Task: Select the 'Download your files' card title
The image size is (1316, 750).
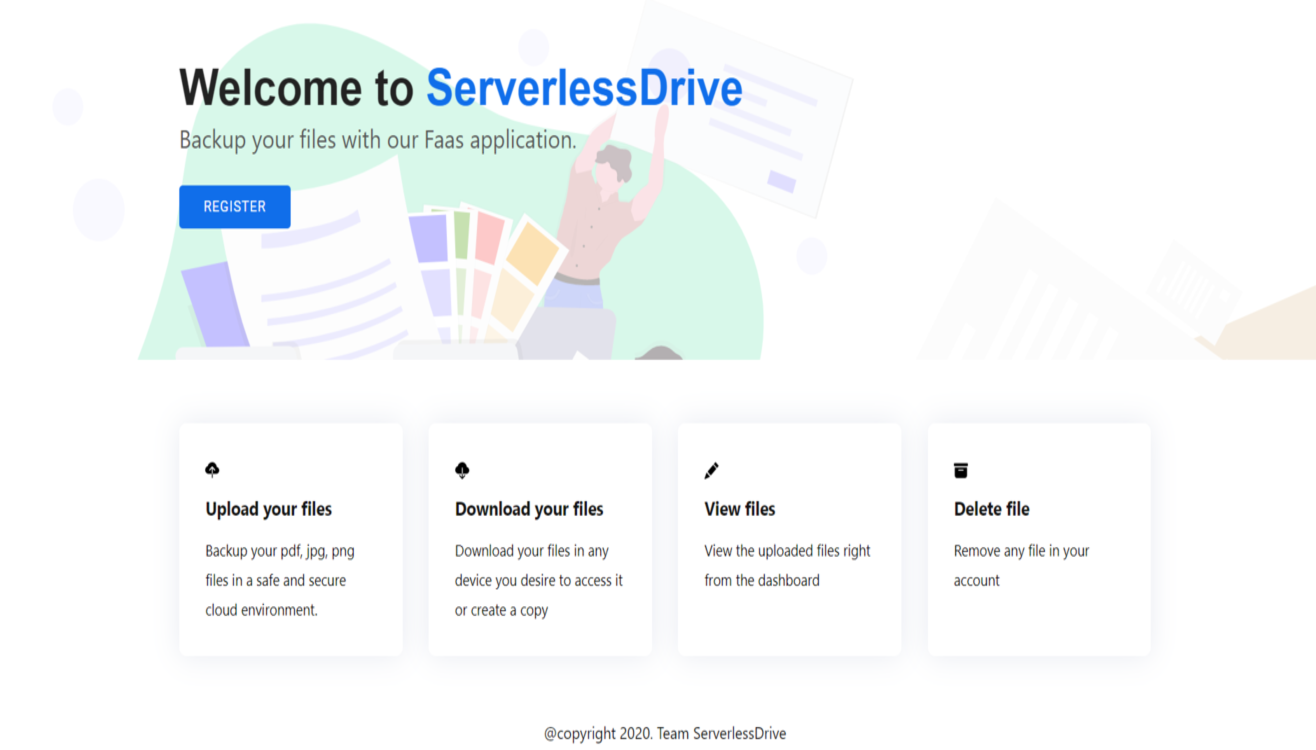Action: (529, 509)
